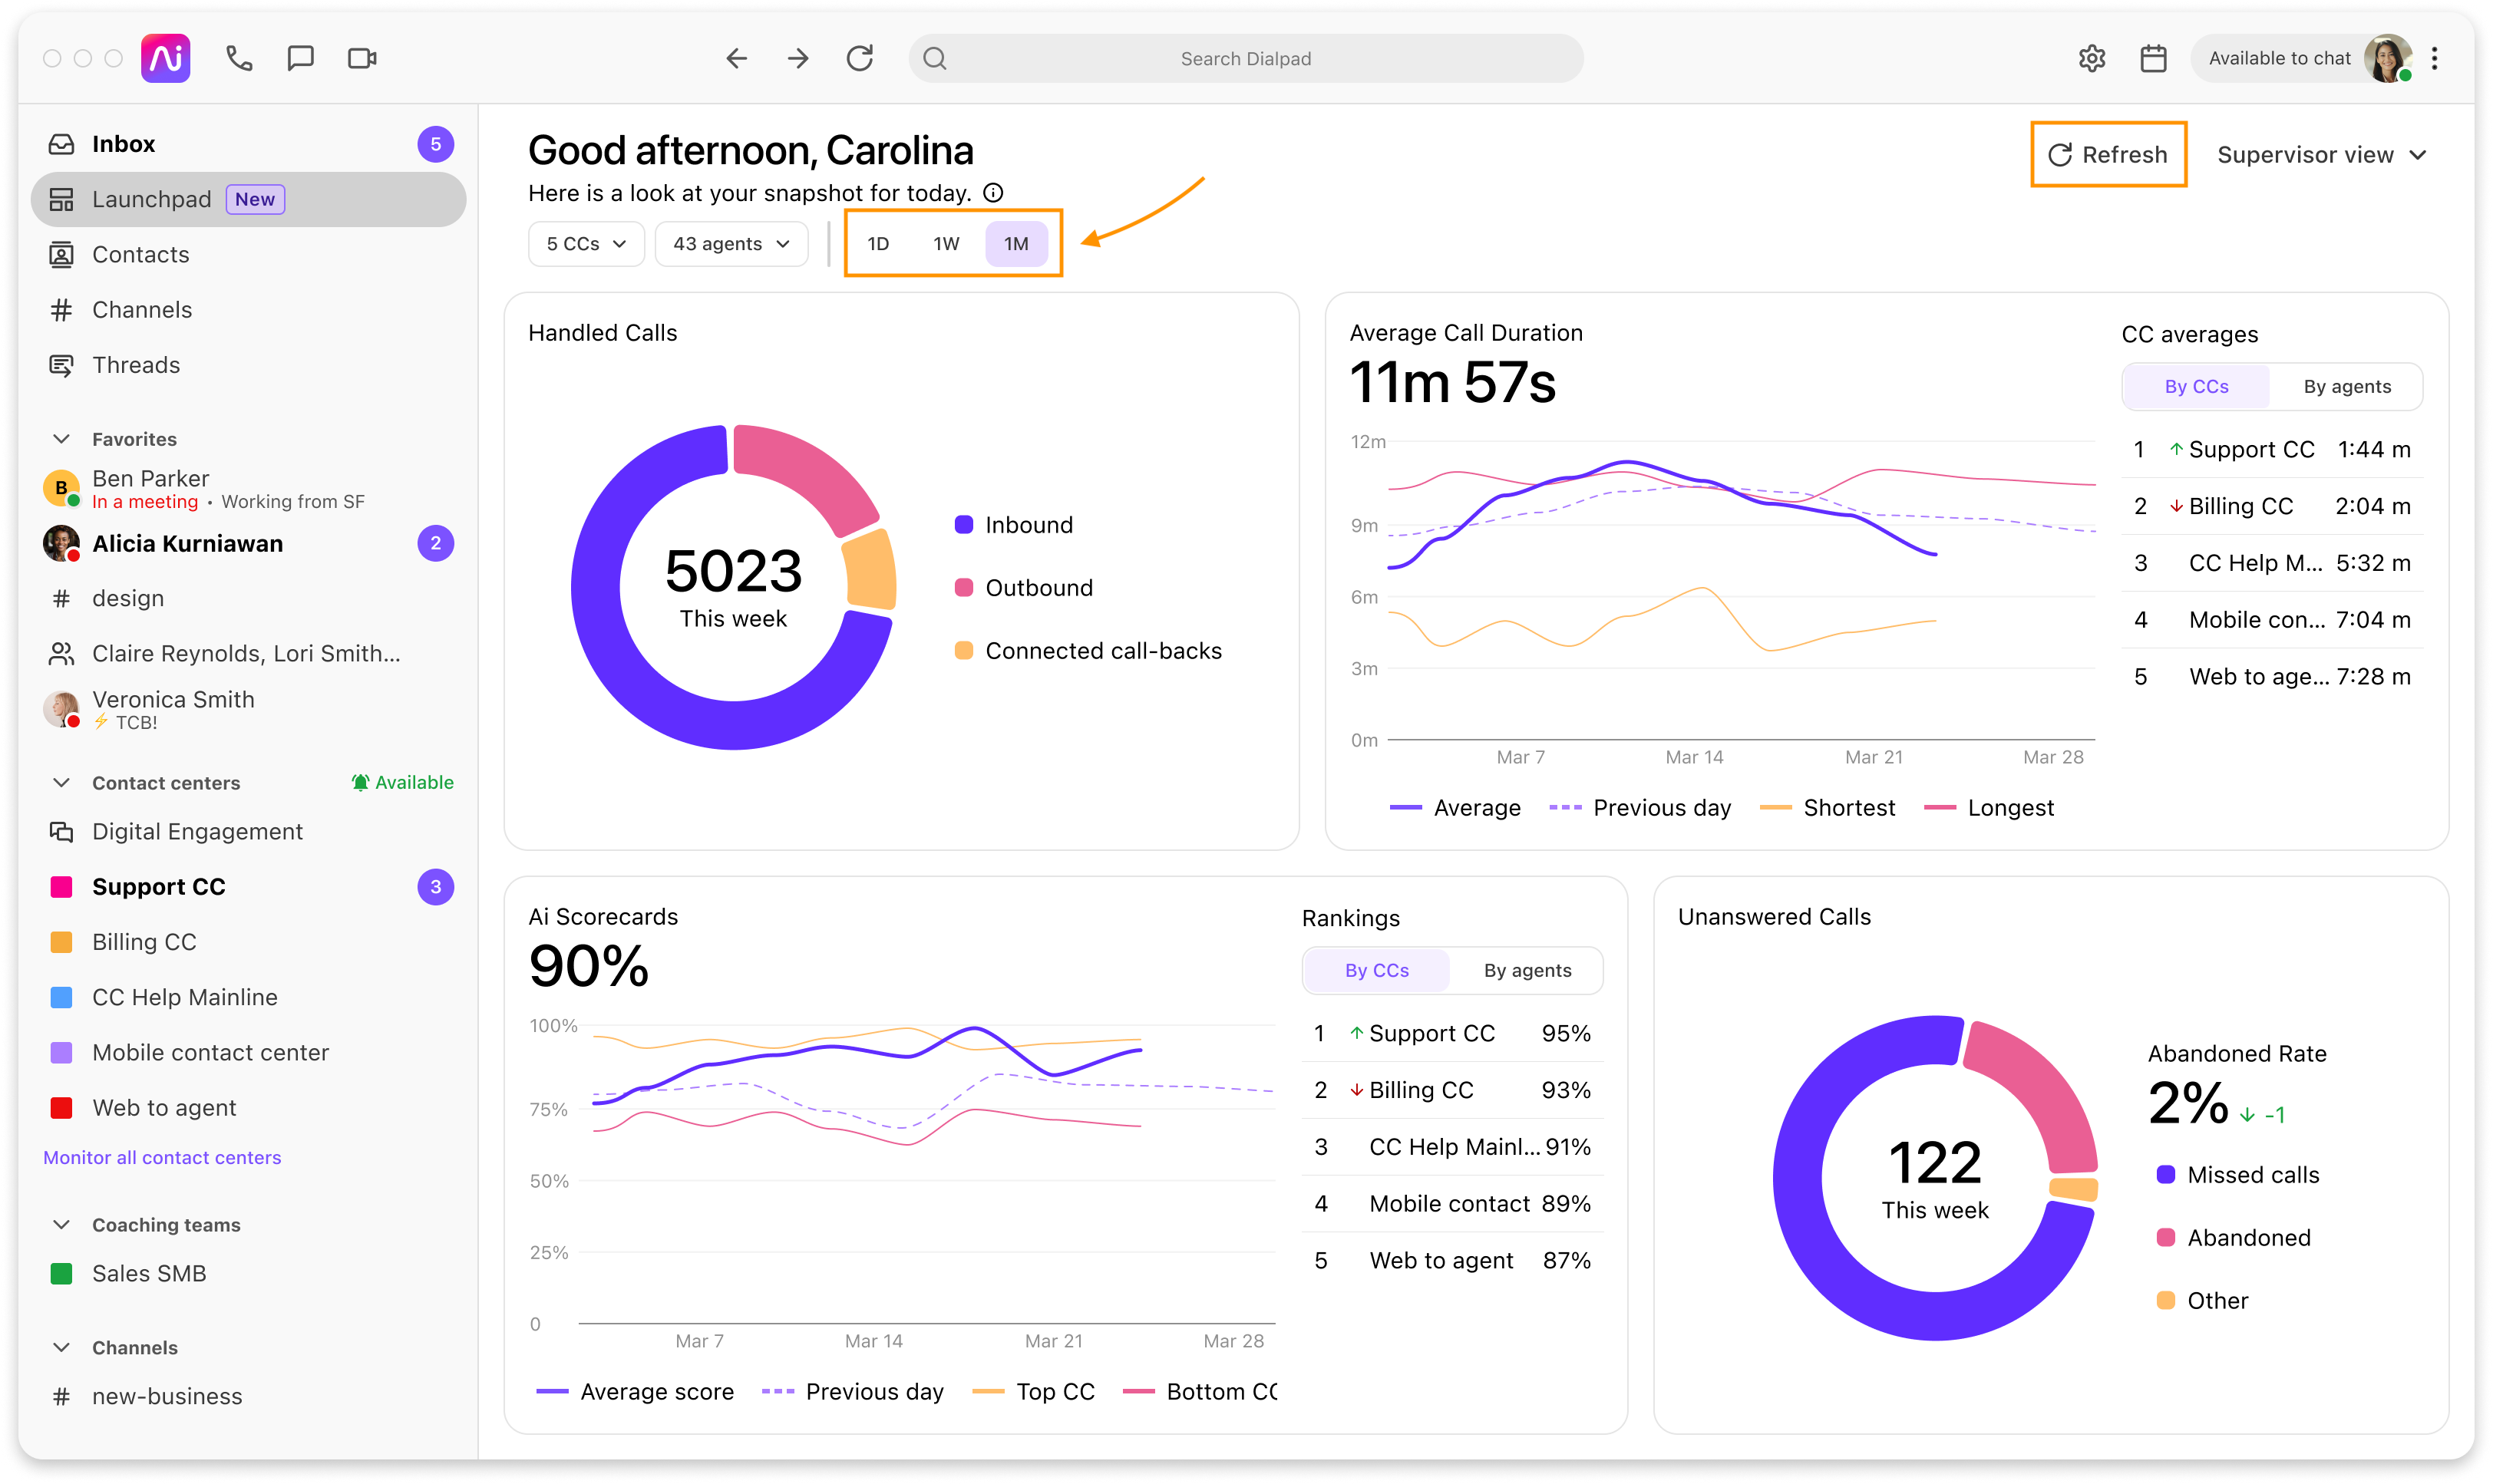Open Contacts in the sidebar
The height and width of the screenshot is (1484, 2493).
click(248, 254)
